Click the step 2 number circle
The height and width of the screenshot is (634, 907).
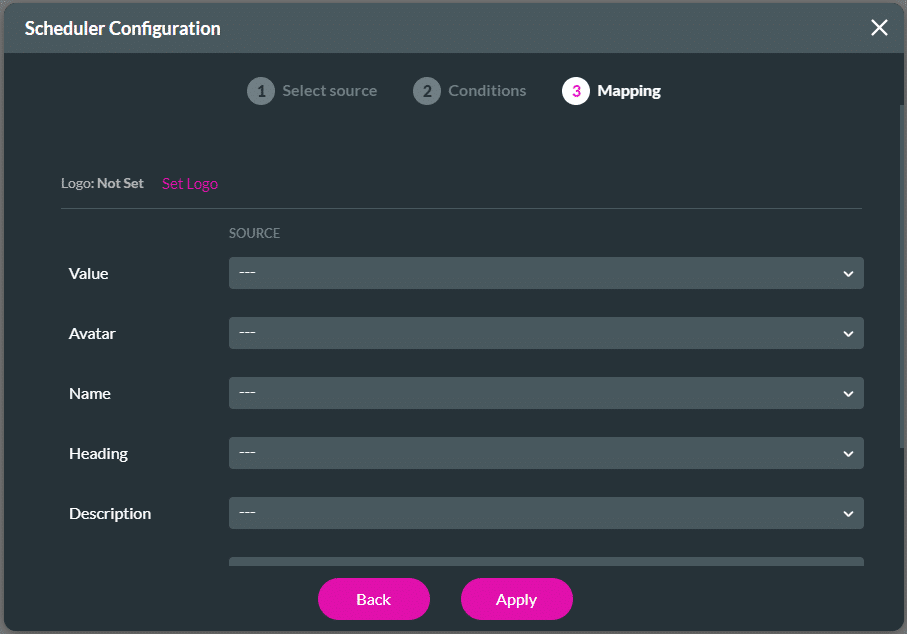coord(427,91)
